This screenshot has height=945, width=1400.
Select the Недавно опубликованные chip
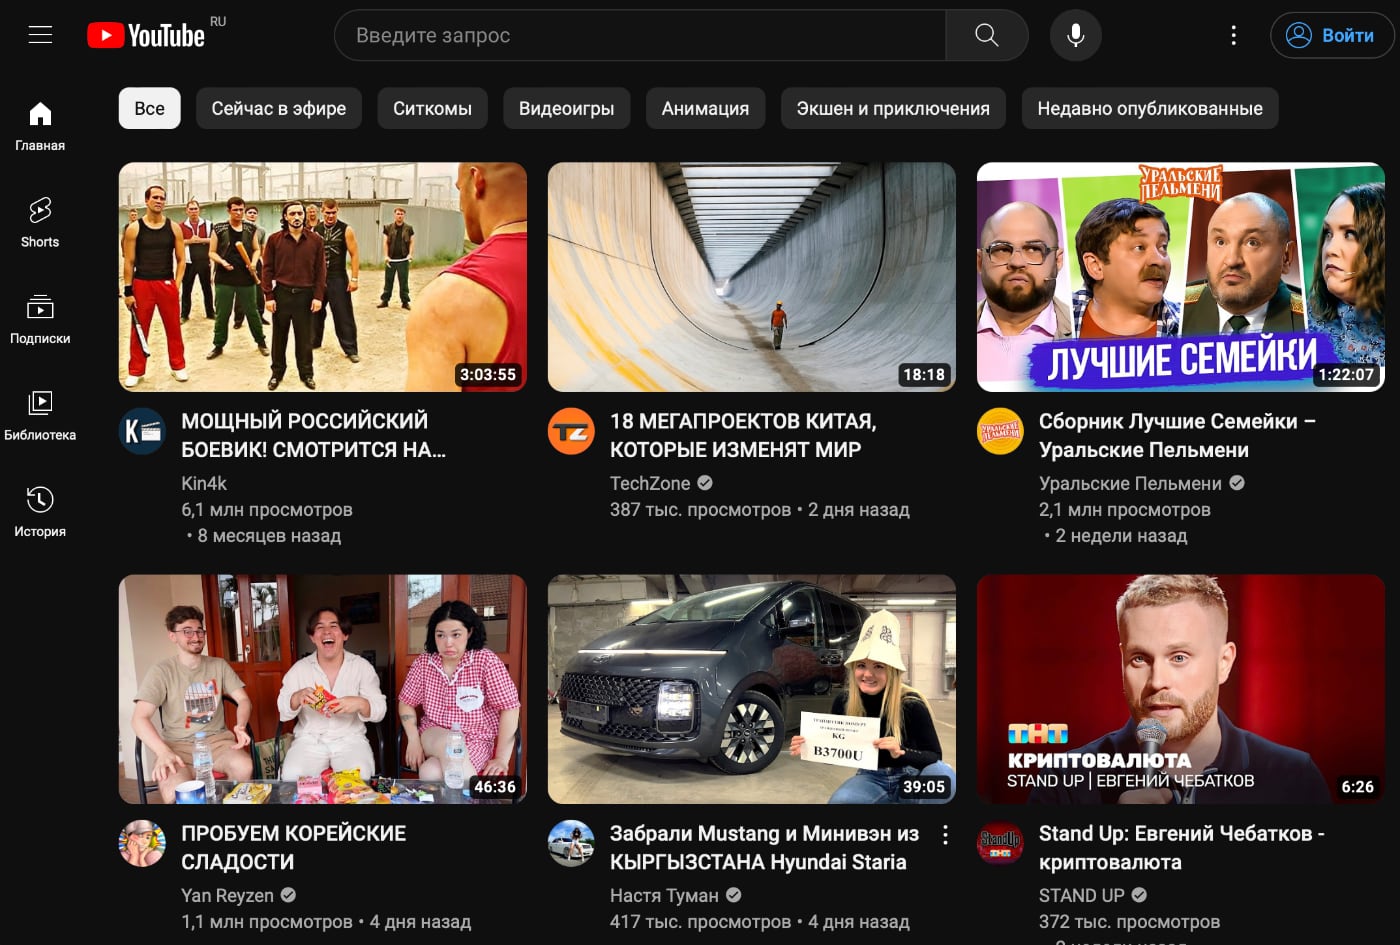pyautogui.click(x=1150, y=108)
